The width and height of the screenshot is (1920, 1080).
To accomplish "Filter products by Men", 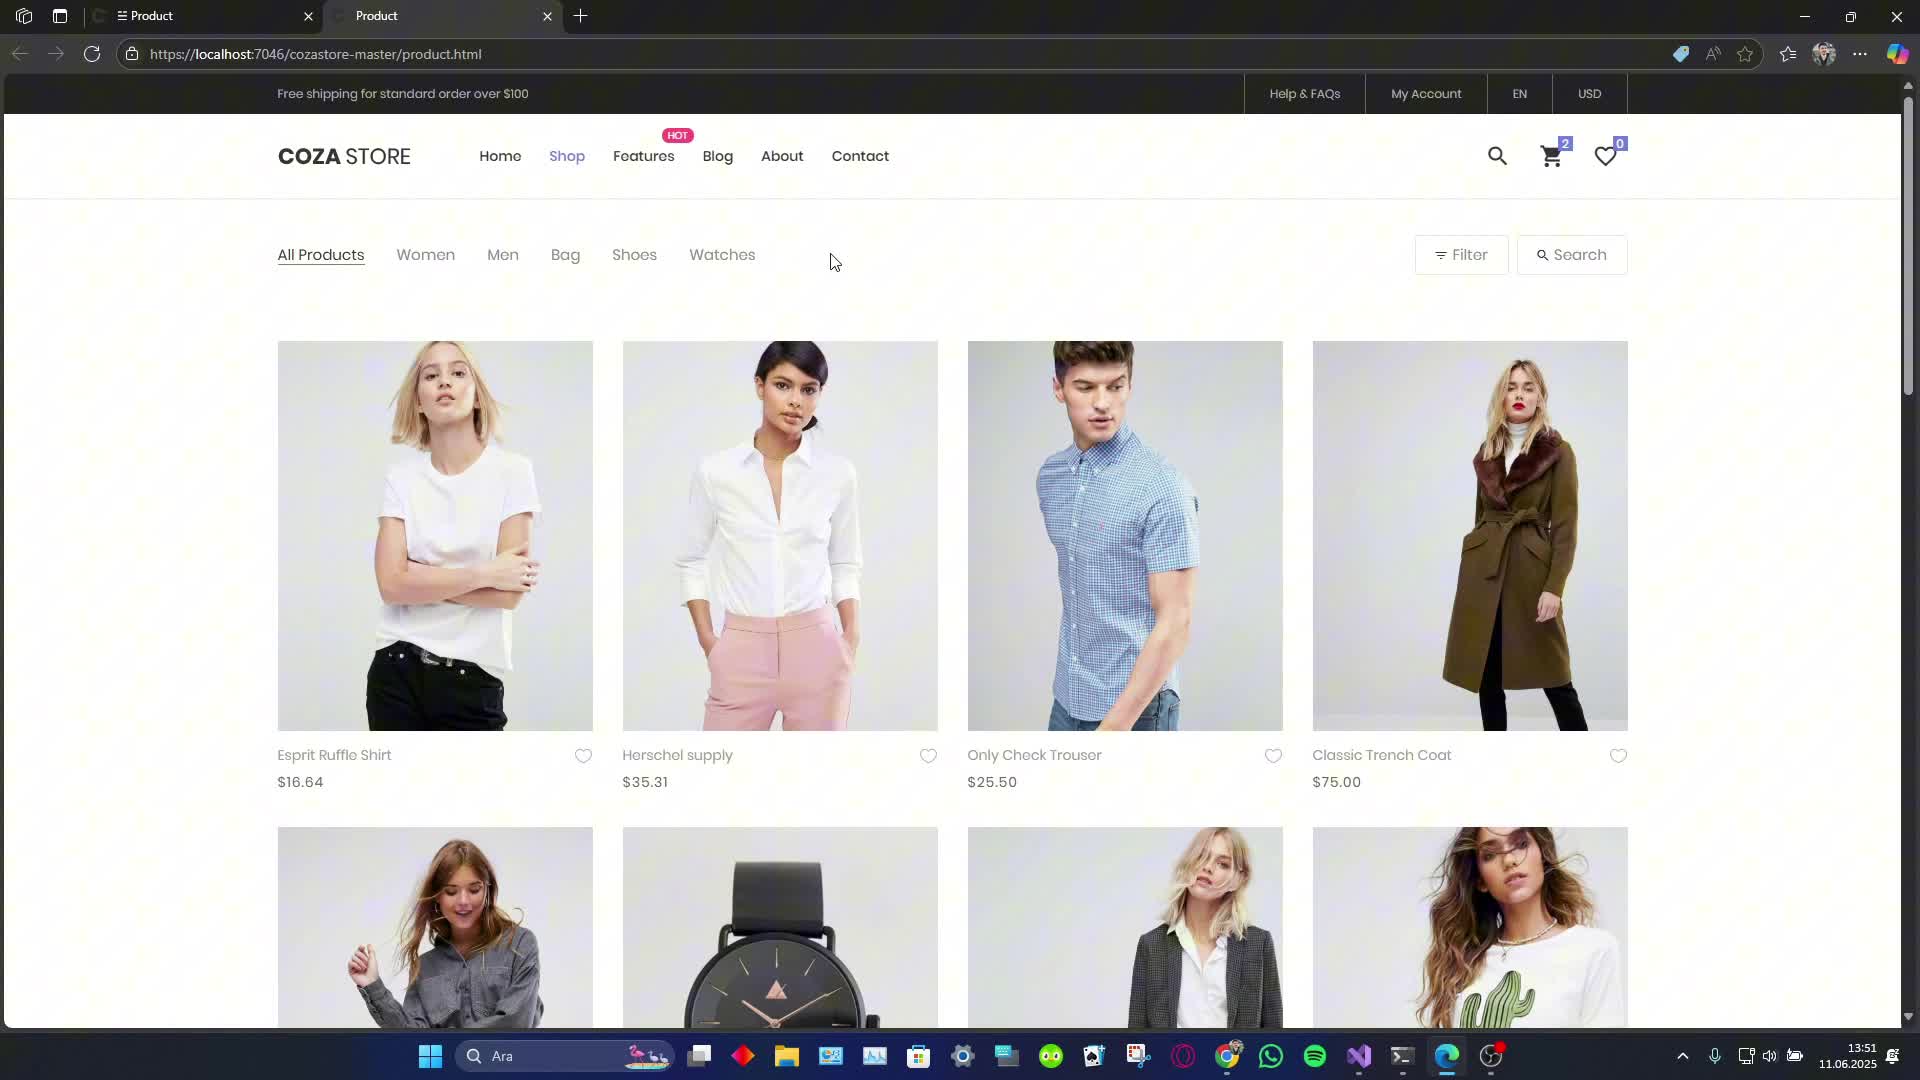I will pyautogui.click(x=503, y=255).
